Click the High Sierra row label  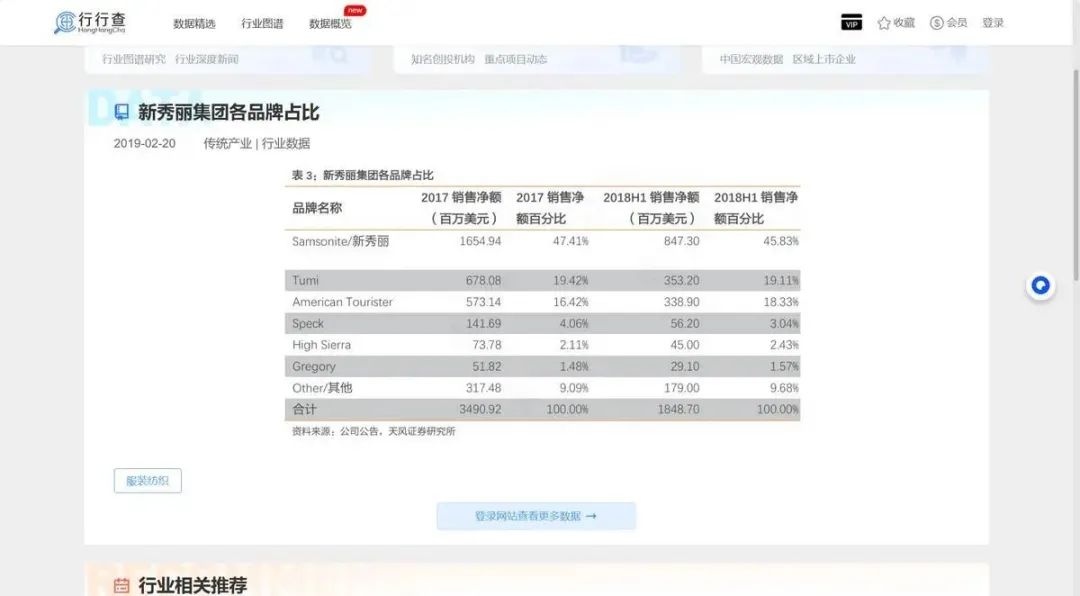pos(322,345)
